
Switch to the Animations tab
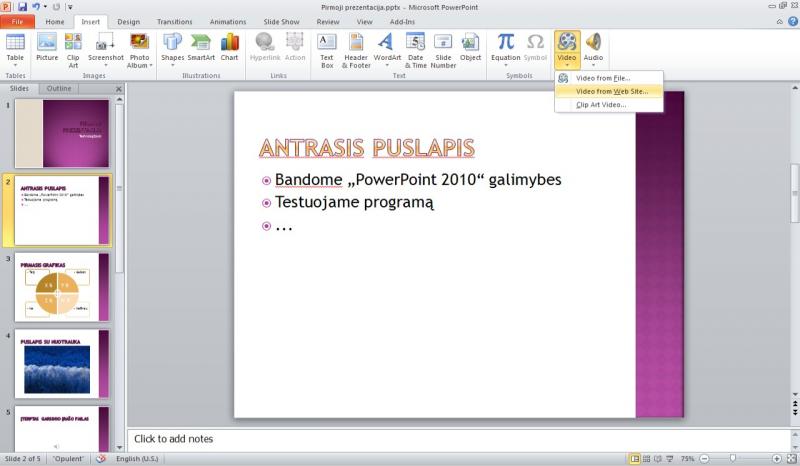tap(228, 22)
